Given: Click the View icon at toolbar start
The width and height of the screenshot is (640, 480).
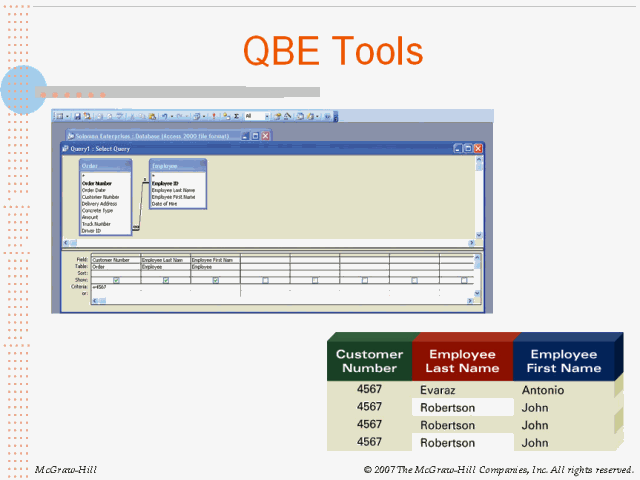Looking at the screenshot, I should tap(59, 117).
